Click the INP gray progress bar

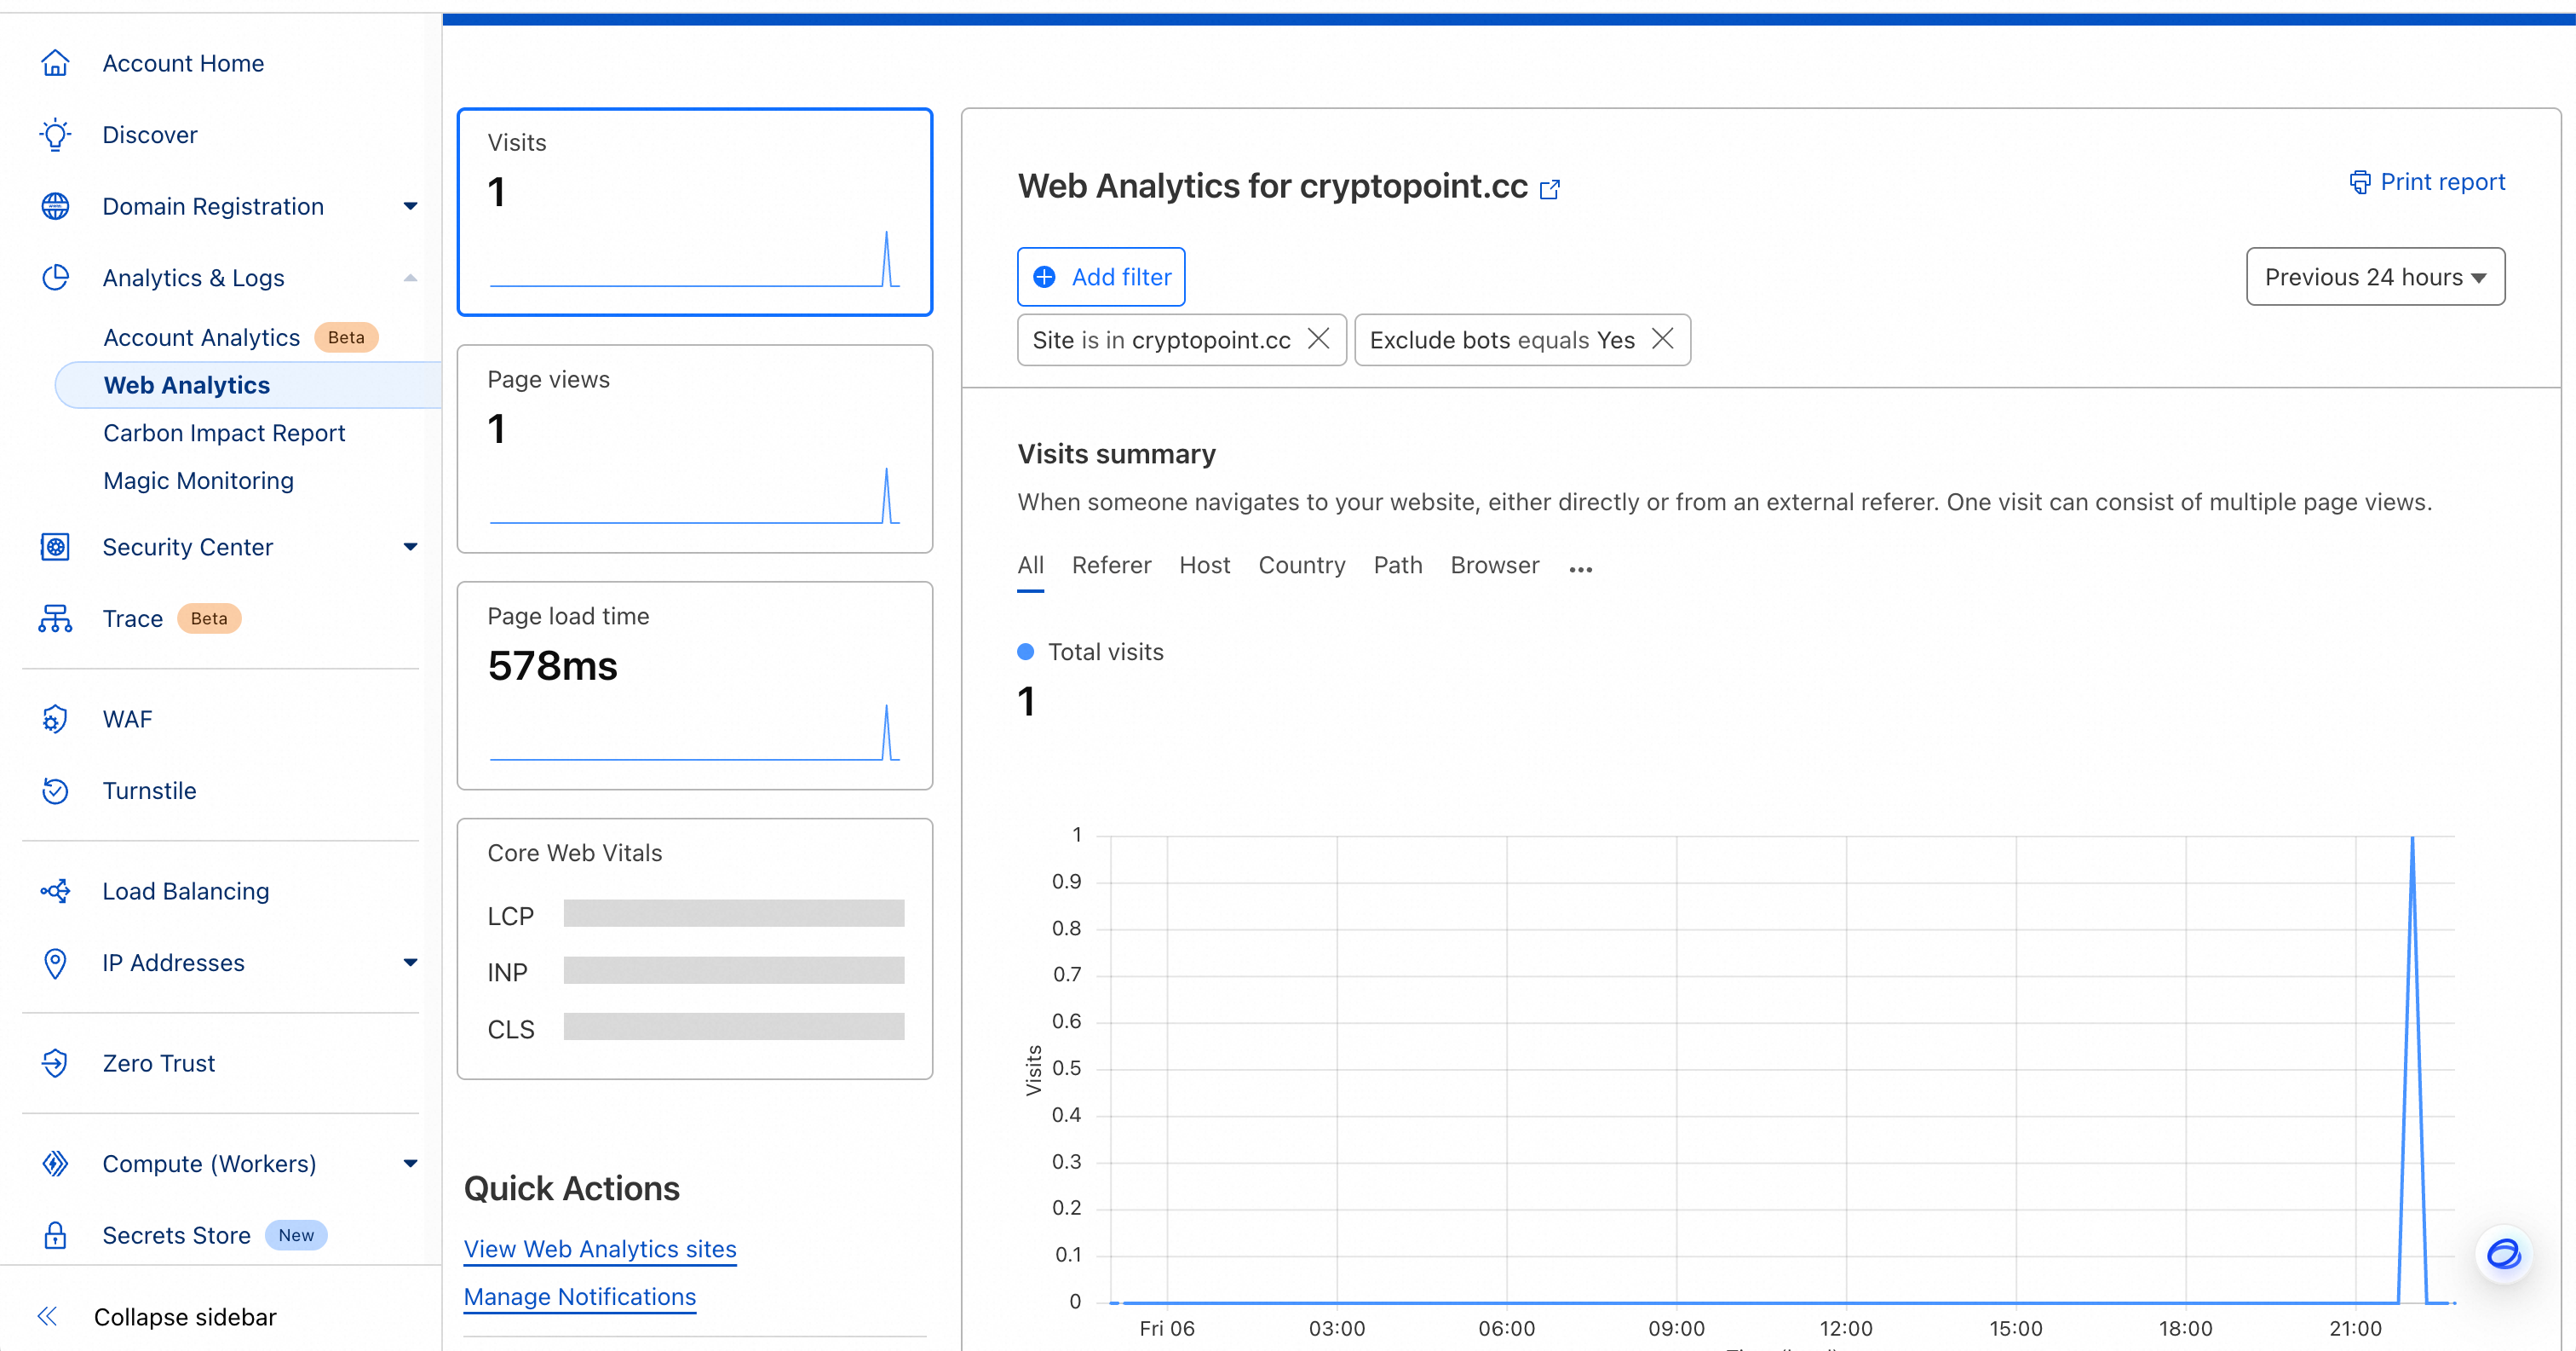point(734,970)
